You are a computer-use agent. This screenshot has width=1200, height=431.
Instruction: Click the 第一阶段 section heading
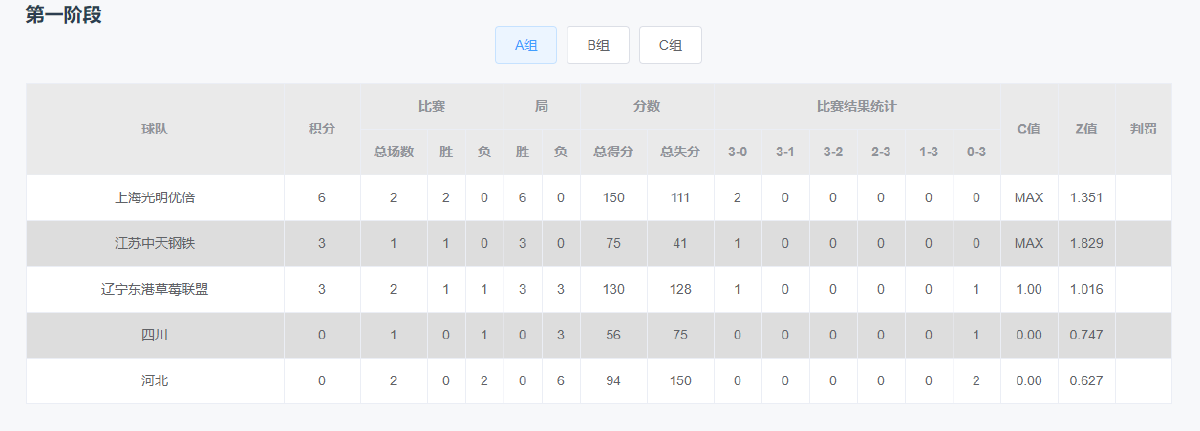coord(64,15)
